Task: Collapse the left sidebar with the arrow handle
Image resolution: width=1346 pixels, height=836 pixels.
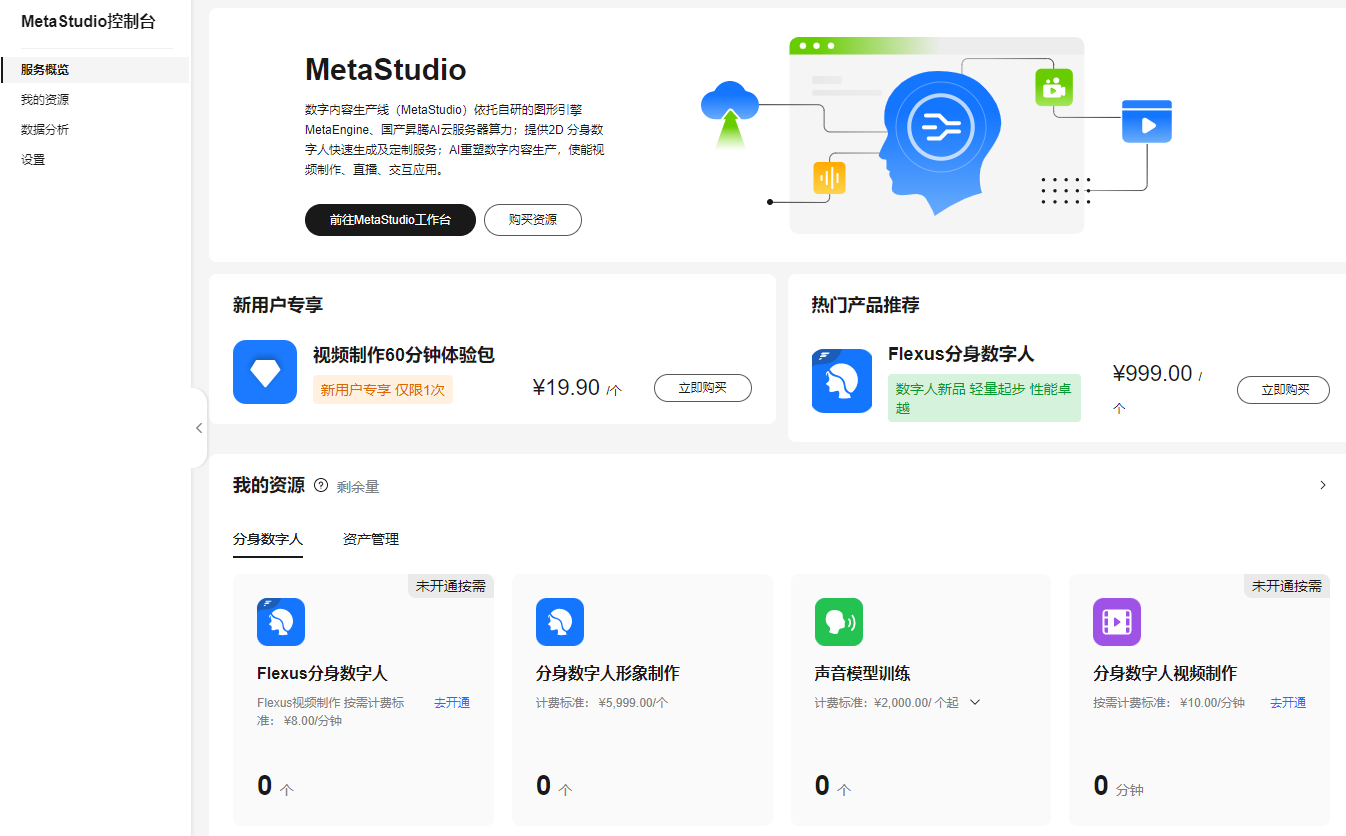Action: [198, 428]
